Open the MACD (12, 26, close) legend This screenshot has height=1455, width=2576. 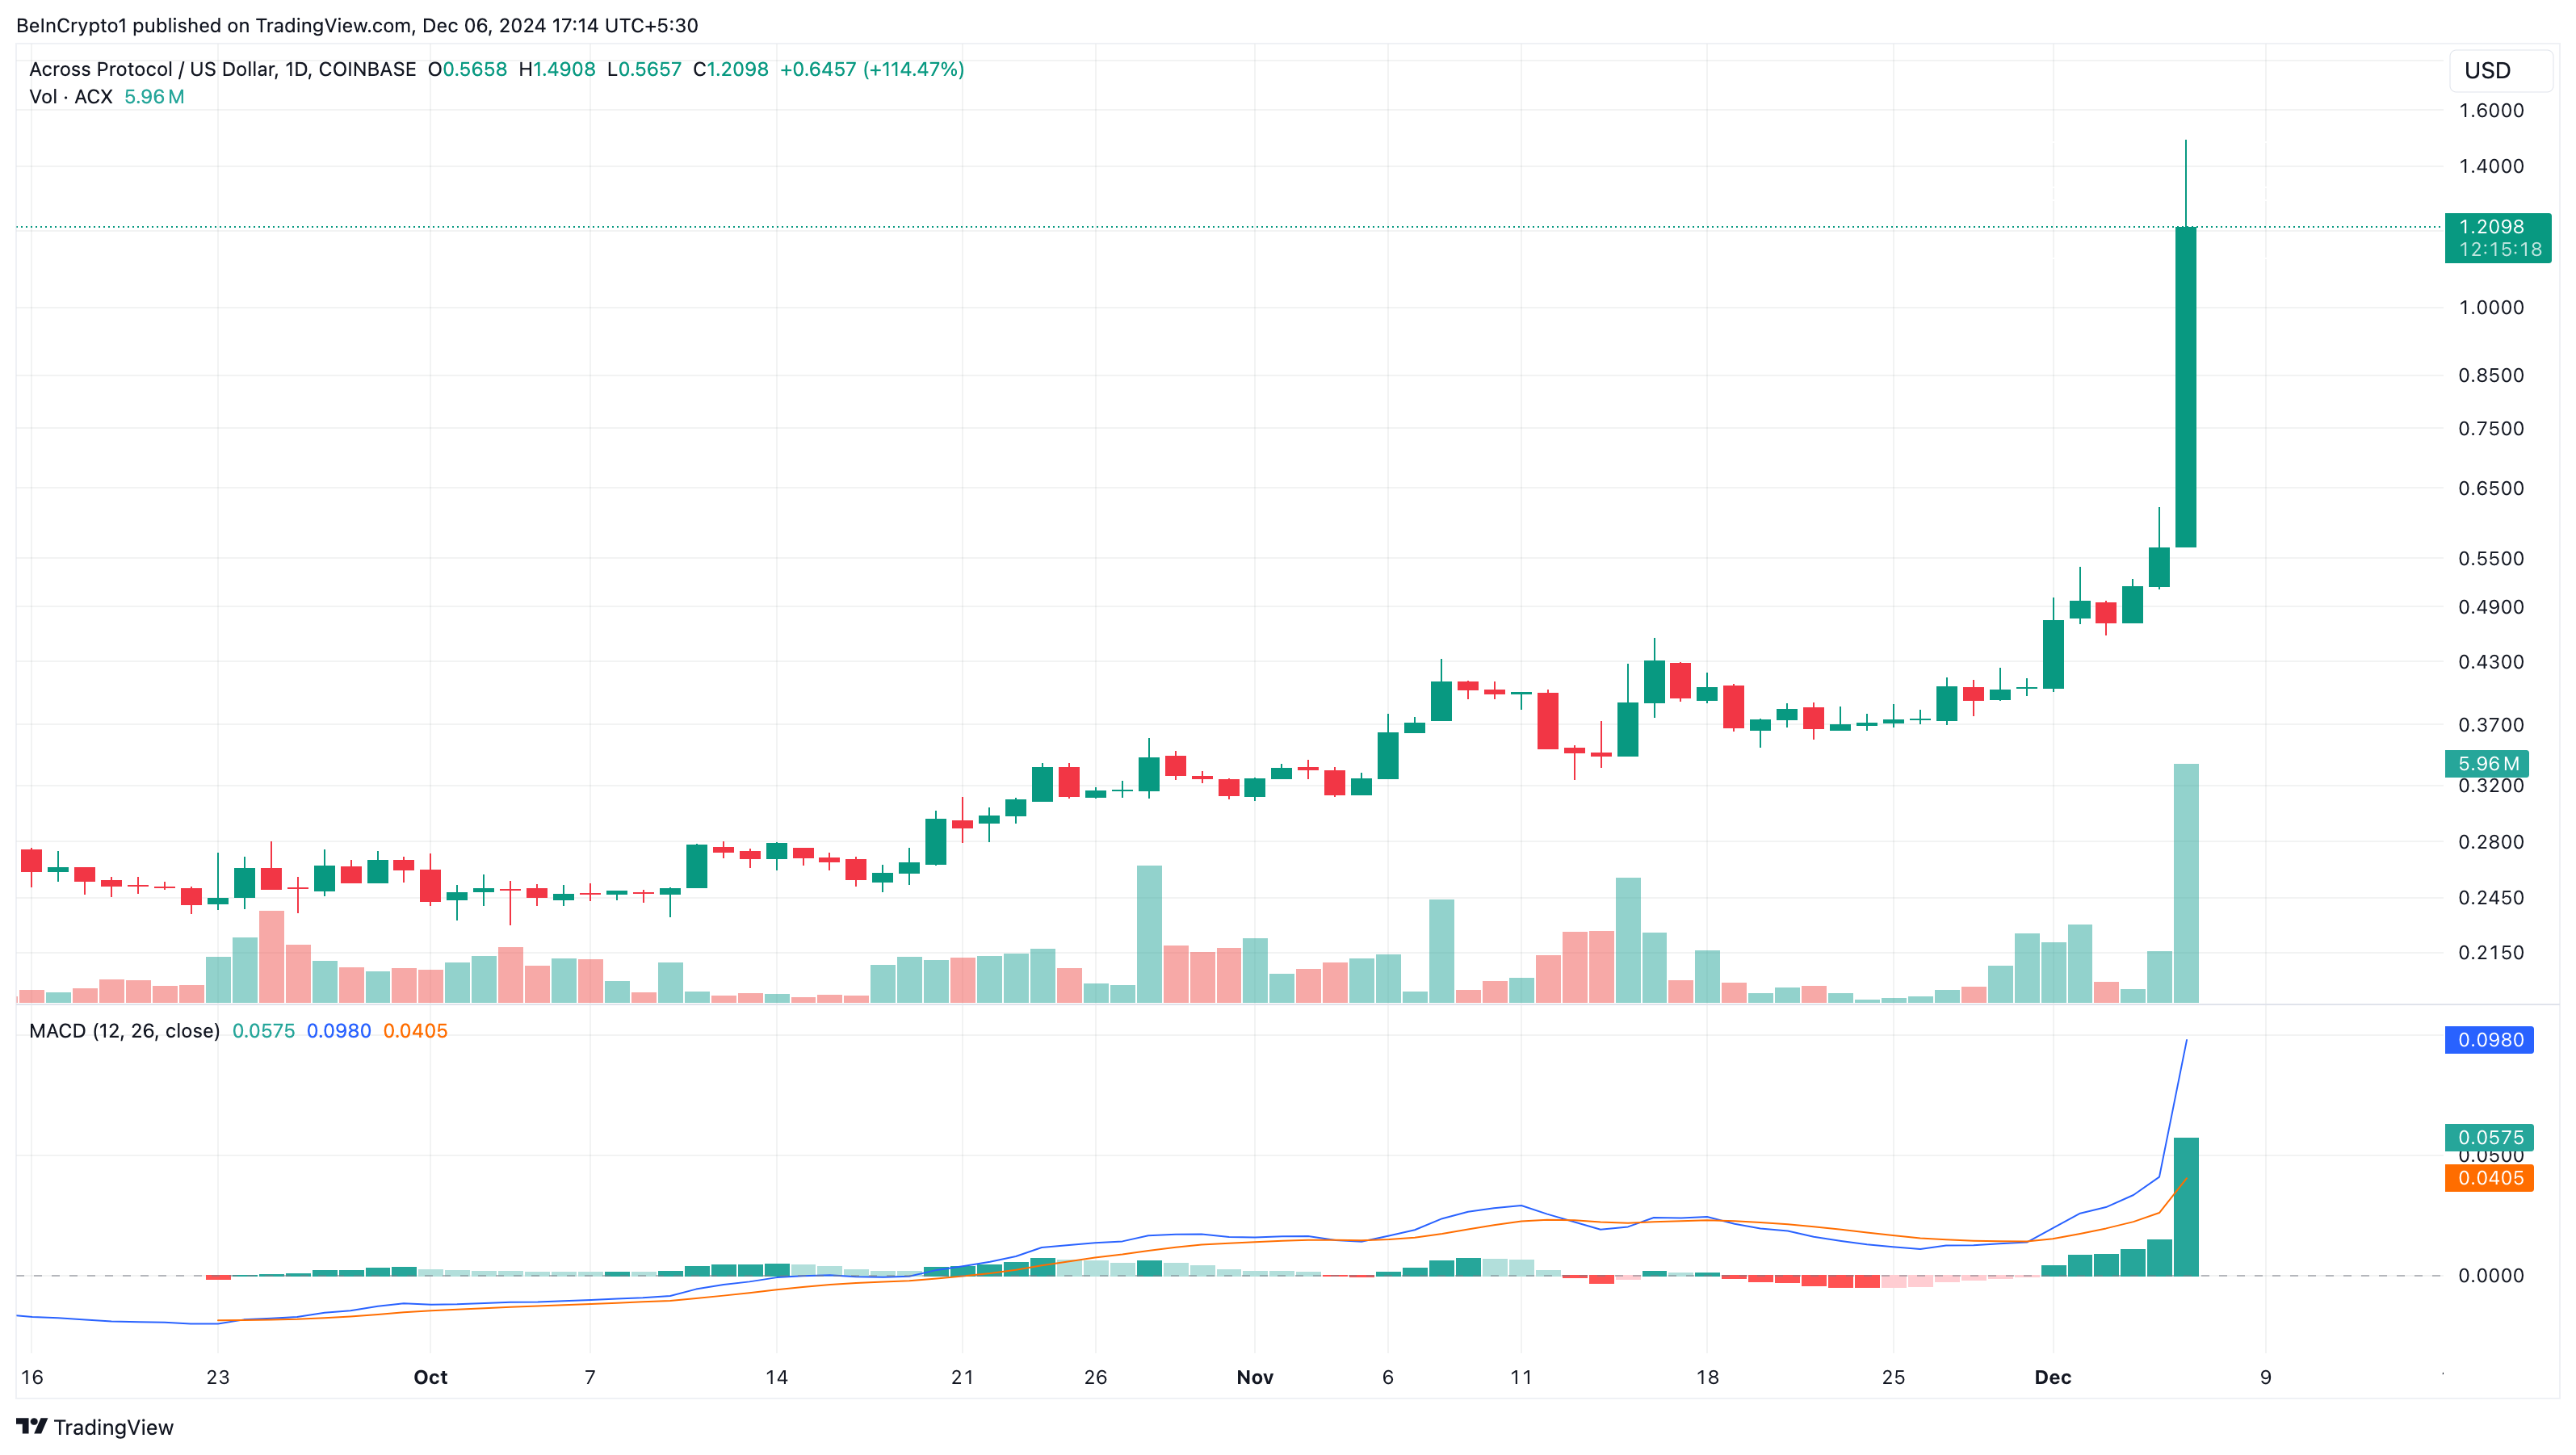coord(124,1031)
